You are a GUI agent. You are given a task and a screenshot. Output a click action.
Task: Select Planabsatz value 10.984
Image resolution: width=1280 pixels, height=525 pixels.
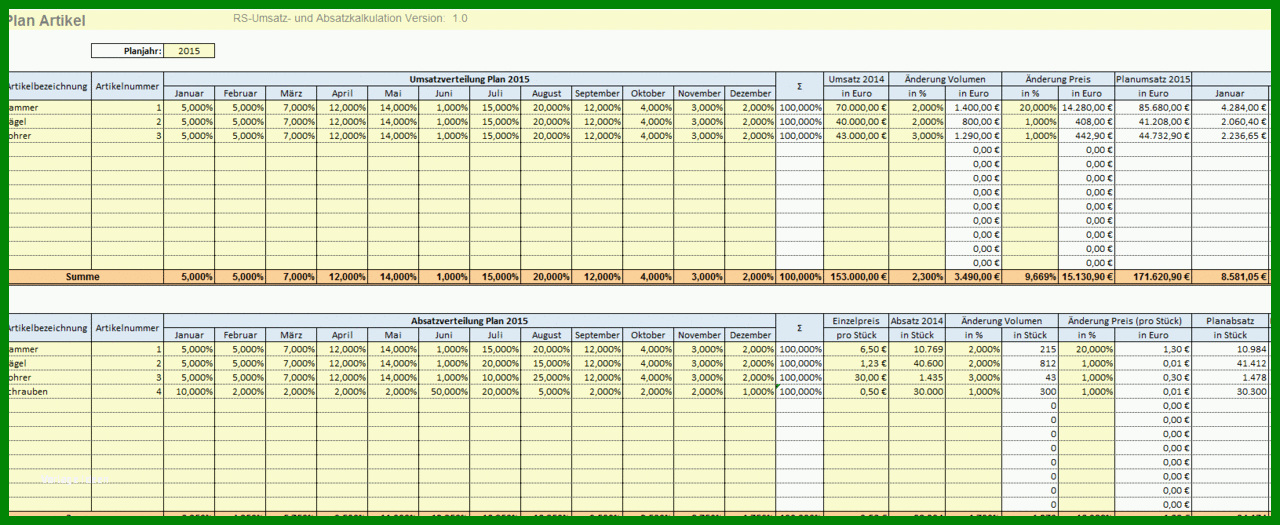pyautogui.click(x=1229, y=349)
